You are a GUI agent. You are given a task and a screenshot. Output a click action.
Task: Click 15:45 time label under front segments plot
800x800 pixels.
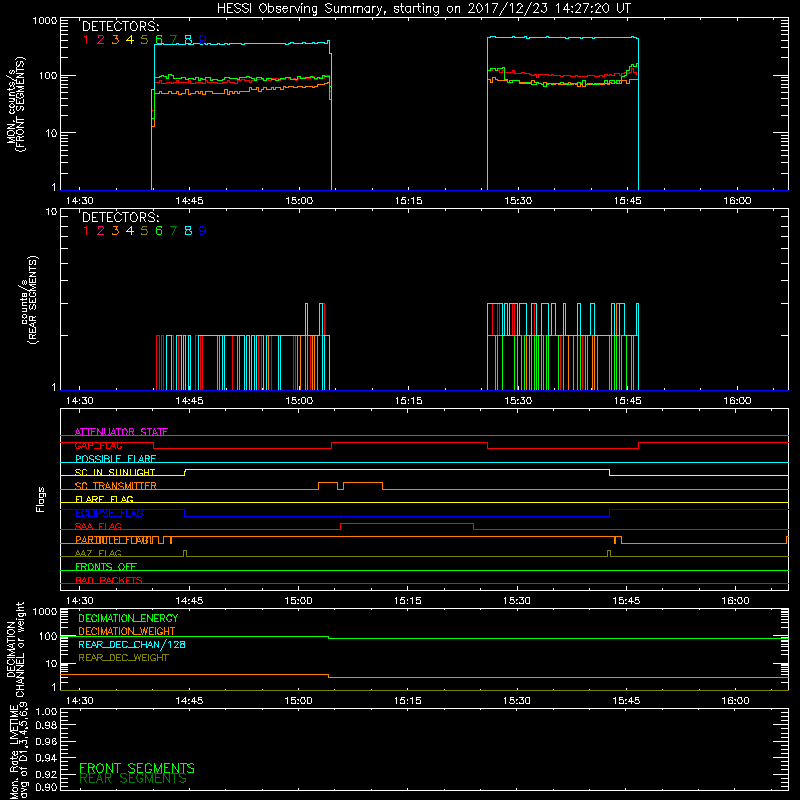pos(628,201)
